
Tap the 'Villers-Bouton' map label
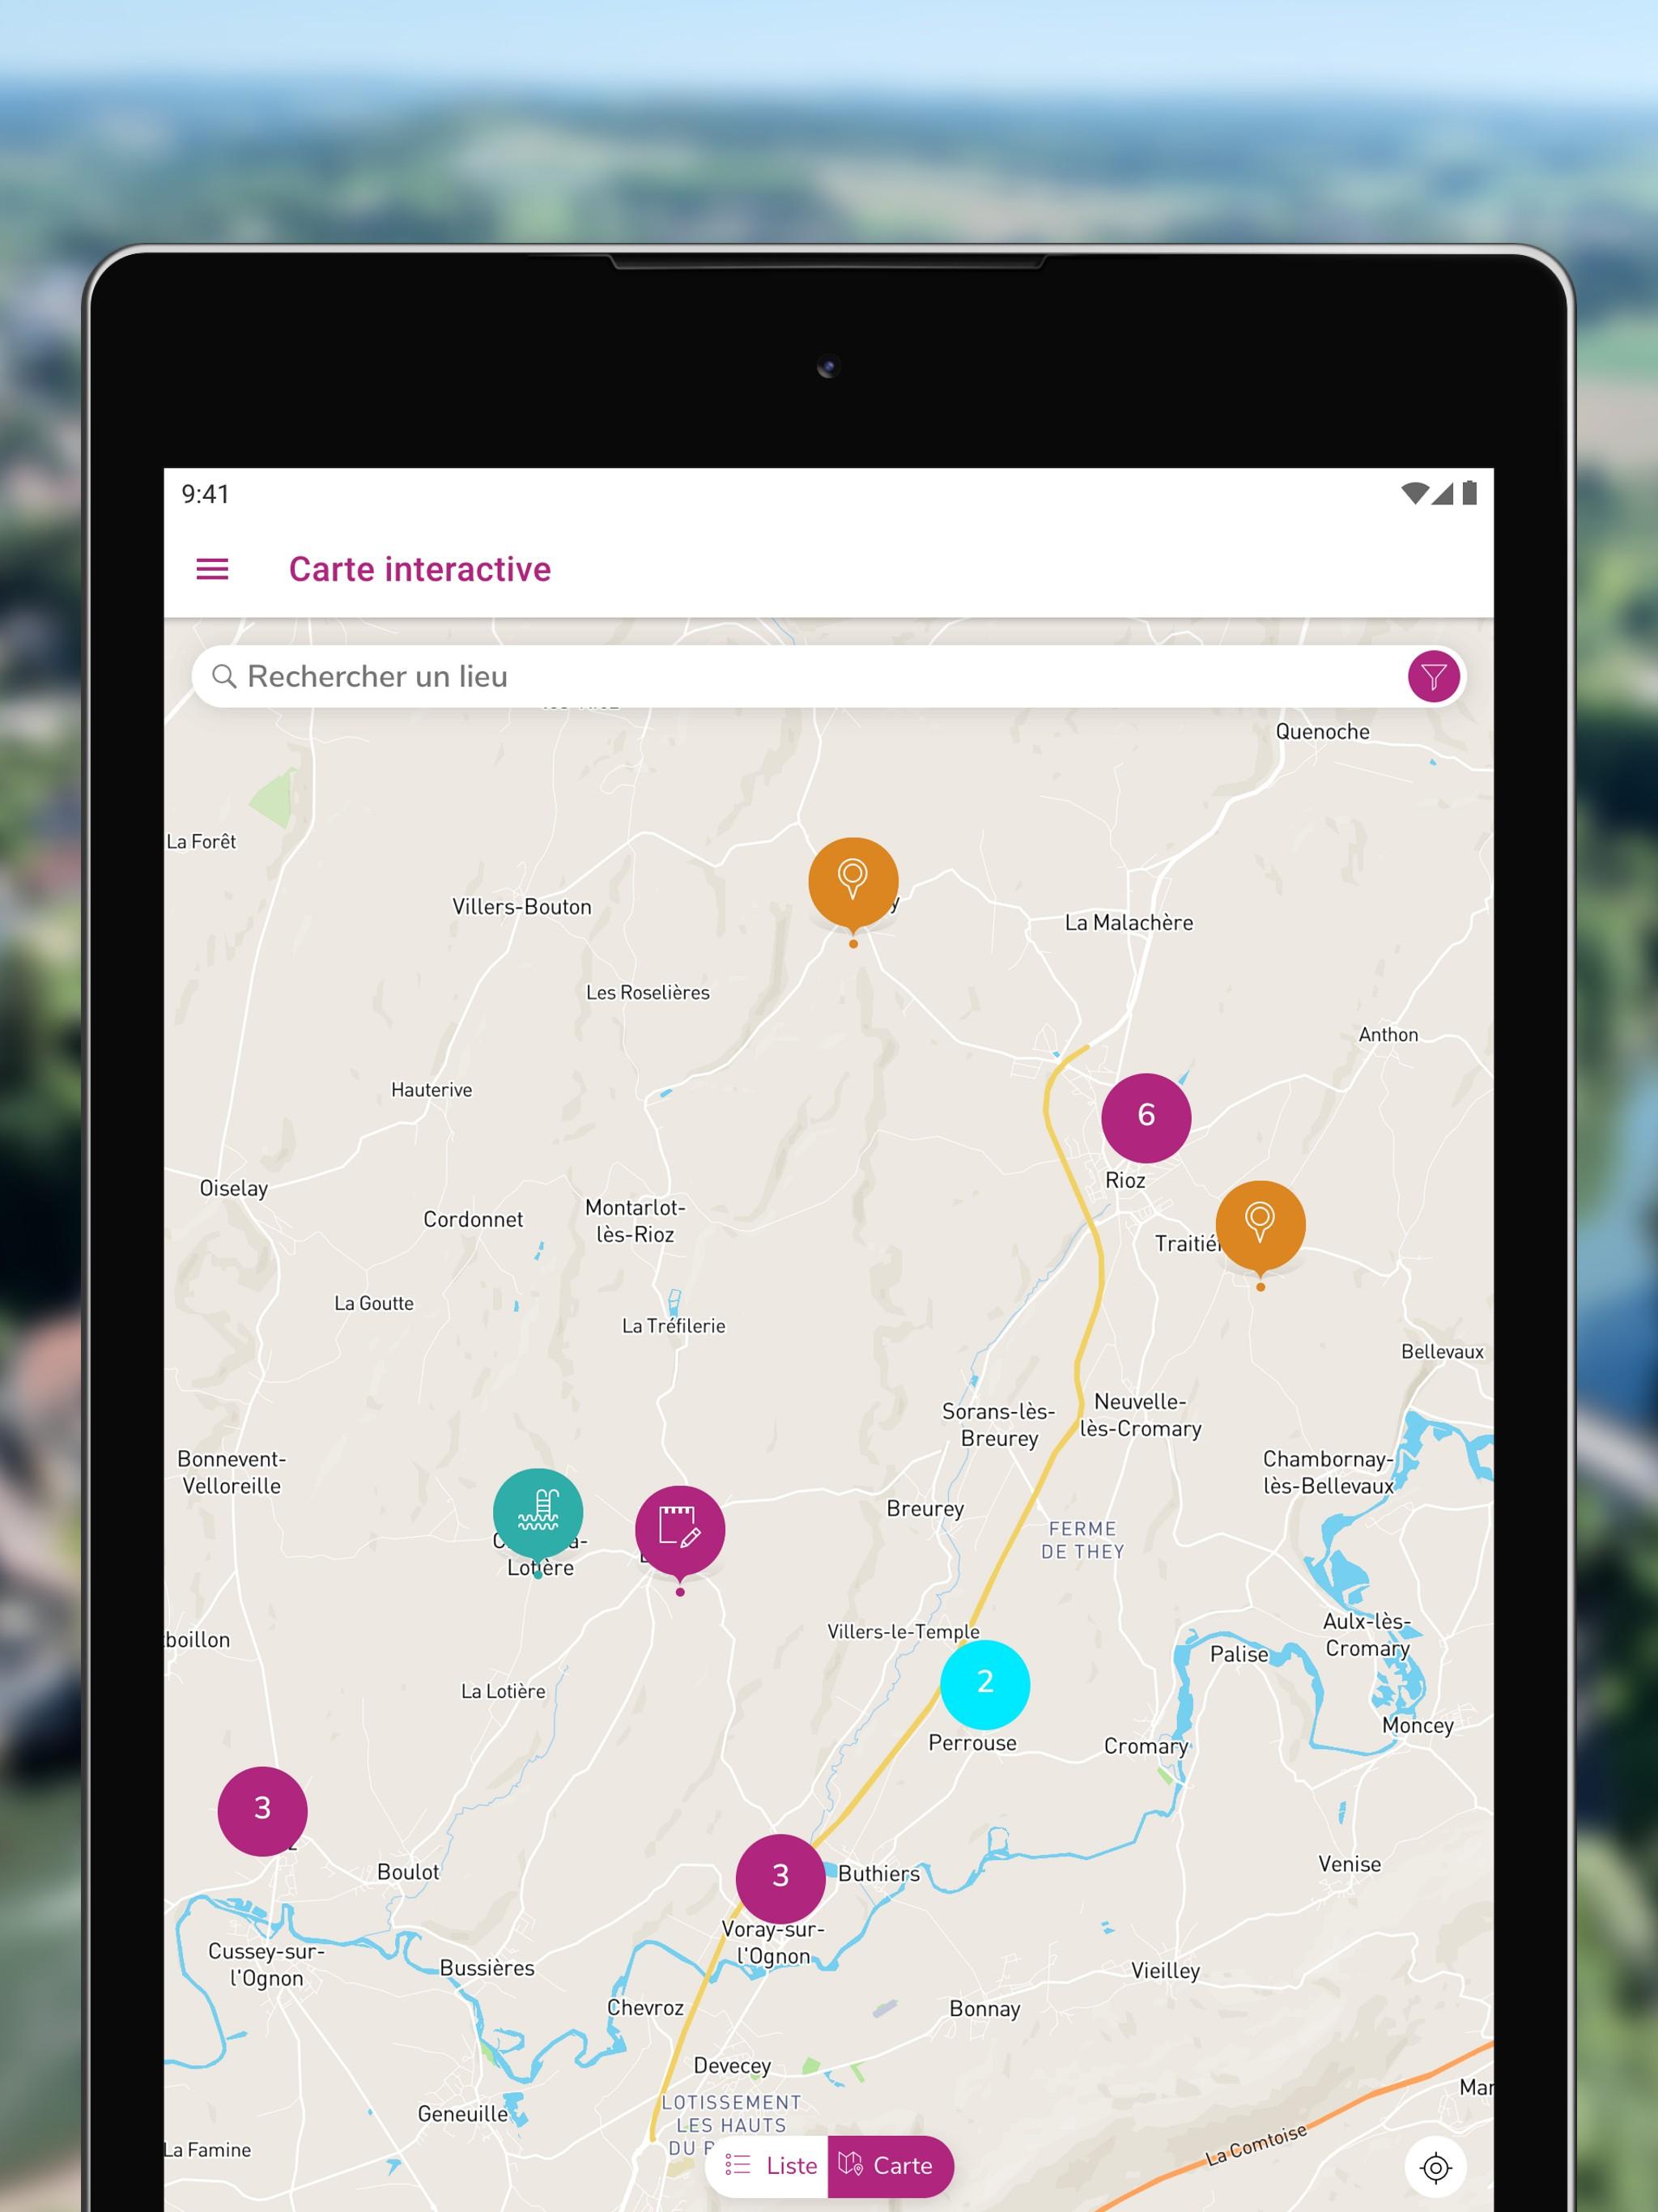click(x=522, y=907)
